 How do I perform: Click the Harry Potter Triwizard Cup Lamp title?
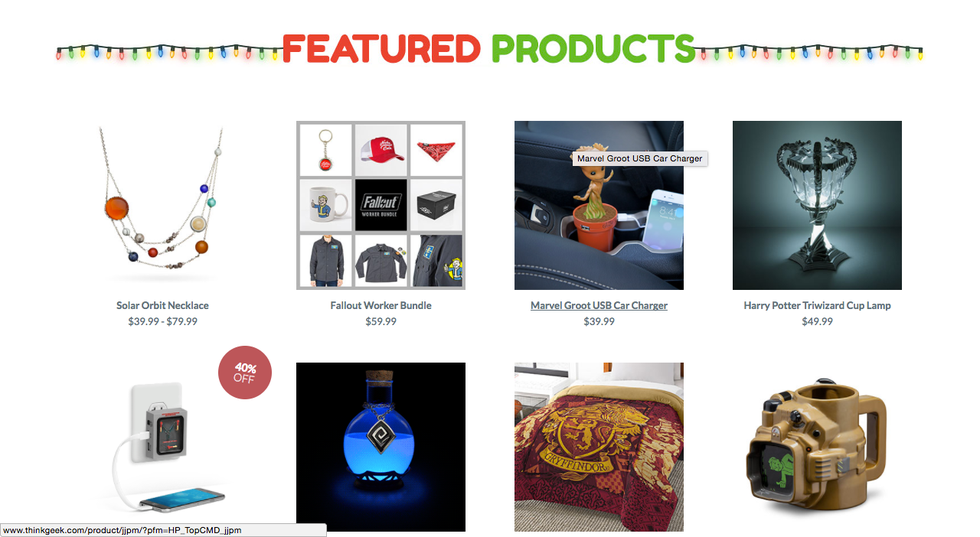click(x=817, y=306)
